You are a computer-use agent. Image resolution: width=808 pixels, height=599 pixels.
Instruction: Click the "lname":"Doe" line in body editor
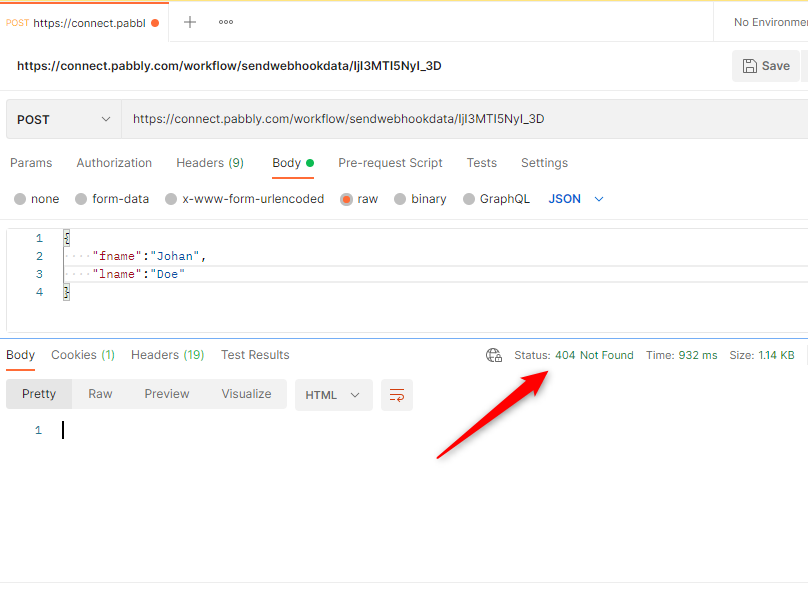coord(139,274)
